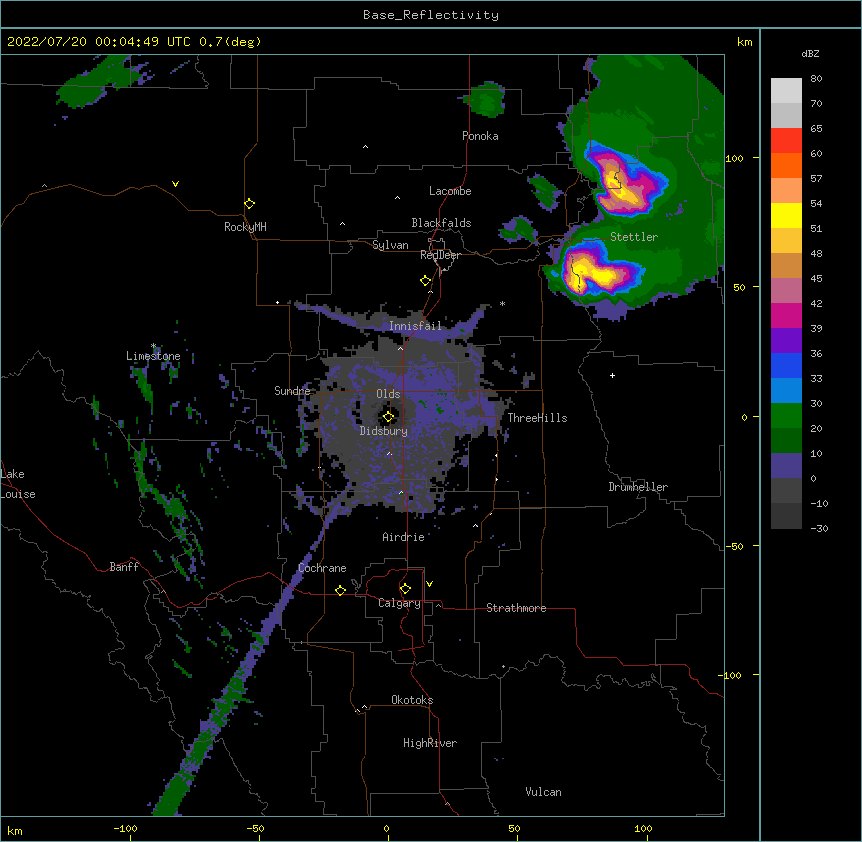Pick the violet 36–39 dBZ legend swatch
This screenshot has height=842, width=862.
click(x=786, y=341)
